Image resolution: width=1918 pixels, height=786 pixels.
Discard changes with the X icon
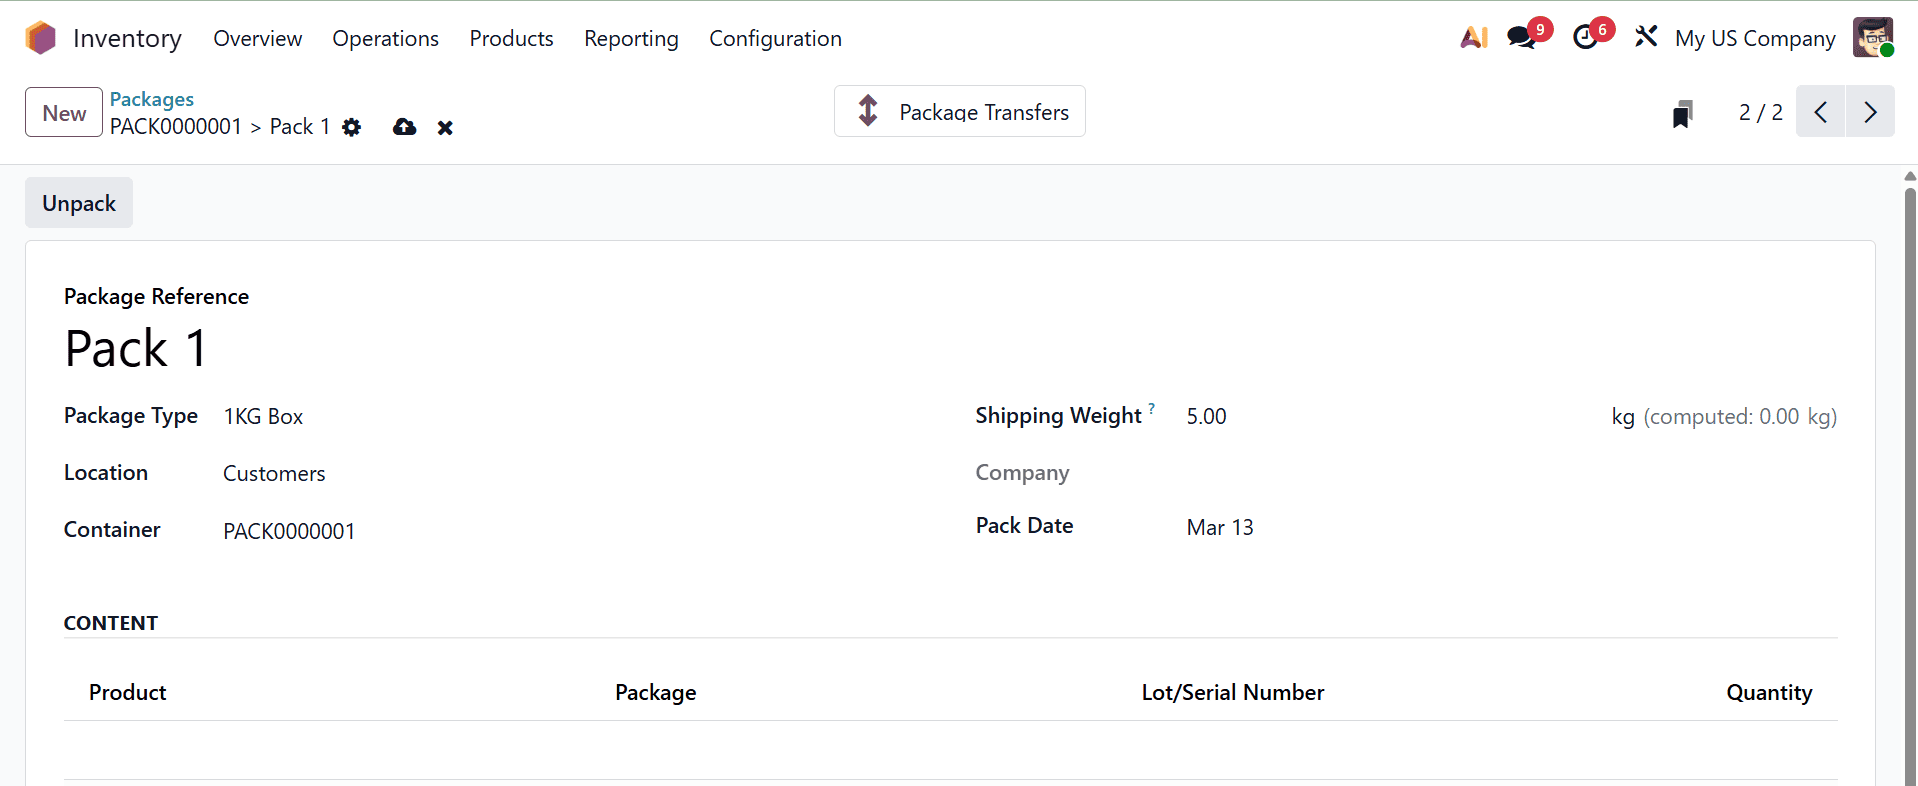(x=445, y=128)
